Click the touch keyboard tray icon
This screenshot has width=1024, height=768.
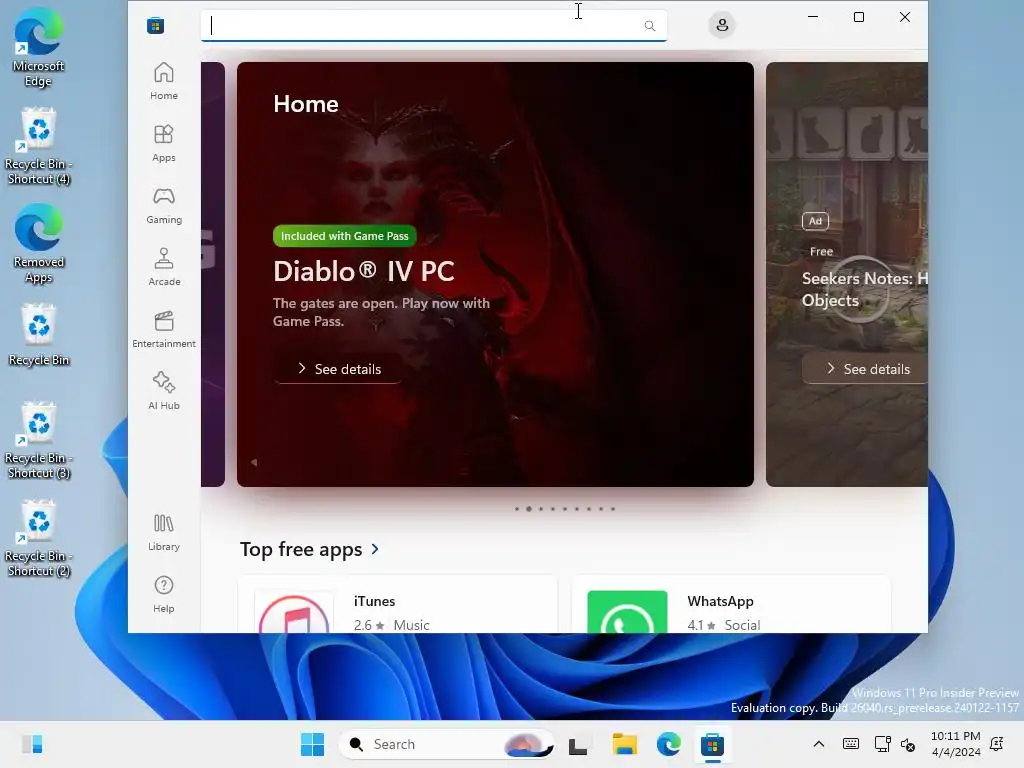850,744
